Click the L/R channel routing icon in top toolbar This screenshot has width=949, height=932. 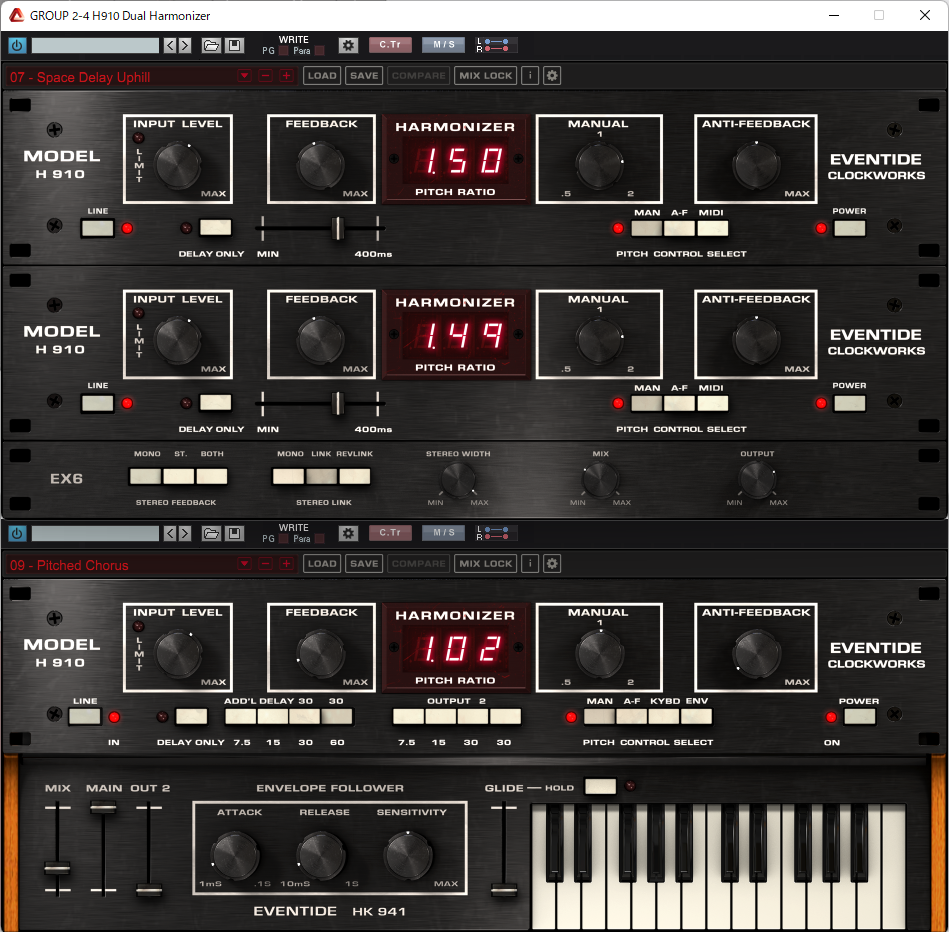click(x=496, y=45)
